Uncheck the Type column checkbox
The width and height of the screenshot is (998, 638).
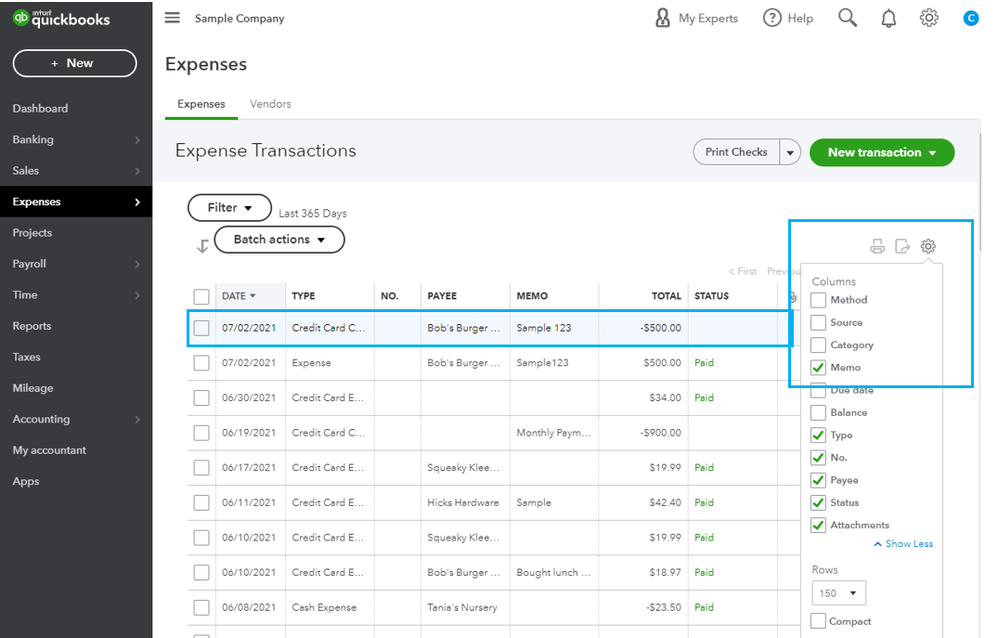click(818, 435)
